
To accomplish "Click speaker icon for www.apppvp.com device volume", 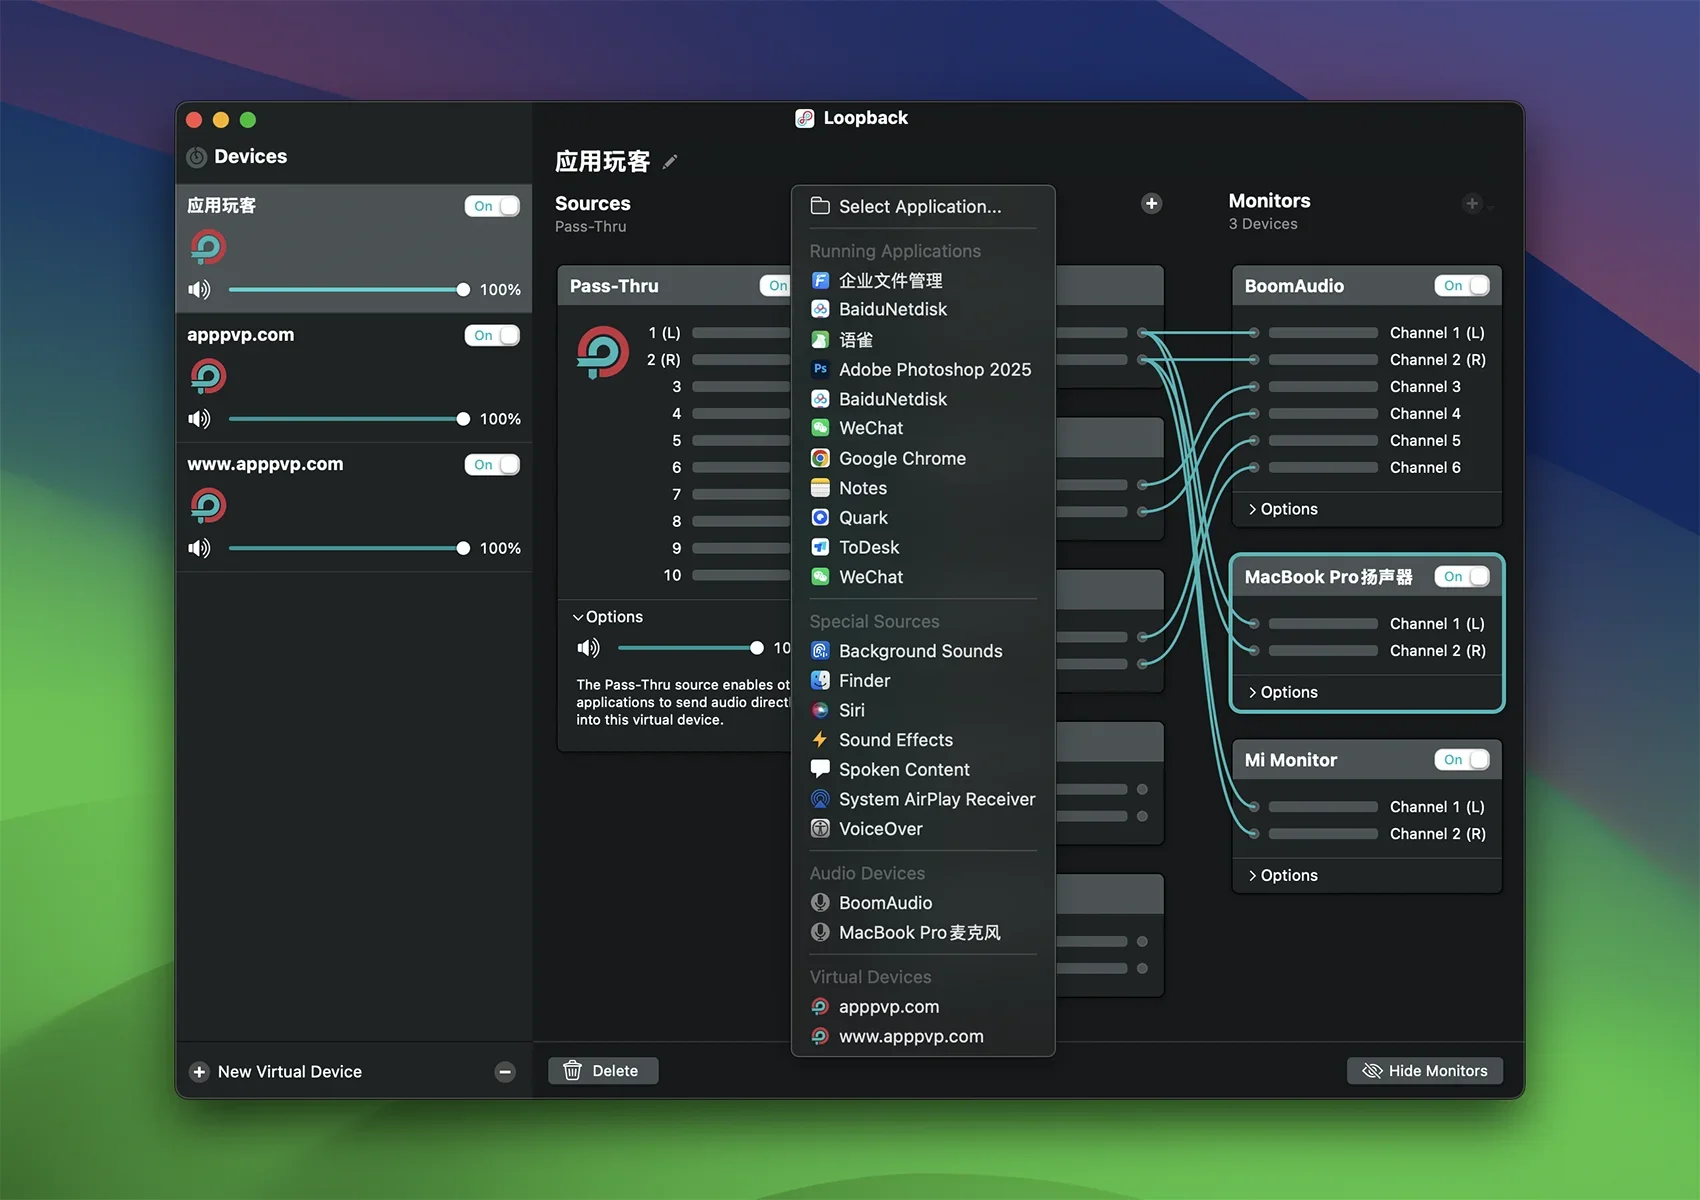I will pos(200,548).
